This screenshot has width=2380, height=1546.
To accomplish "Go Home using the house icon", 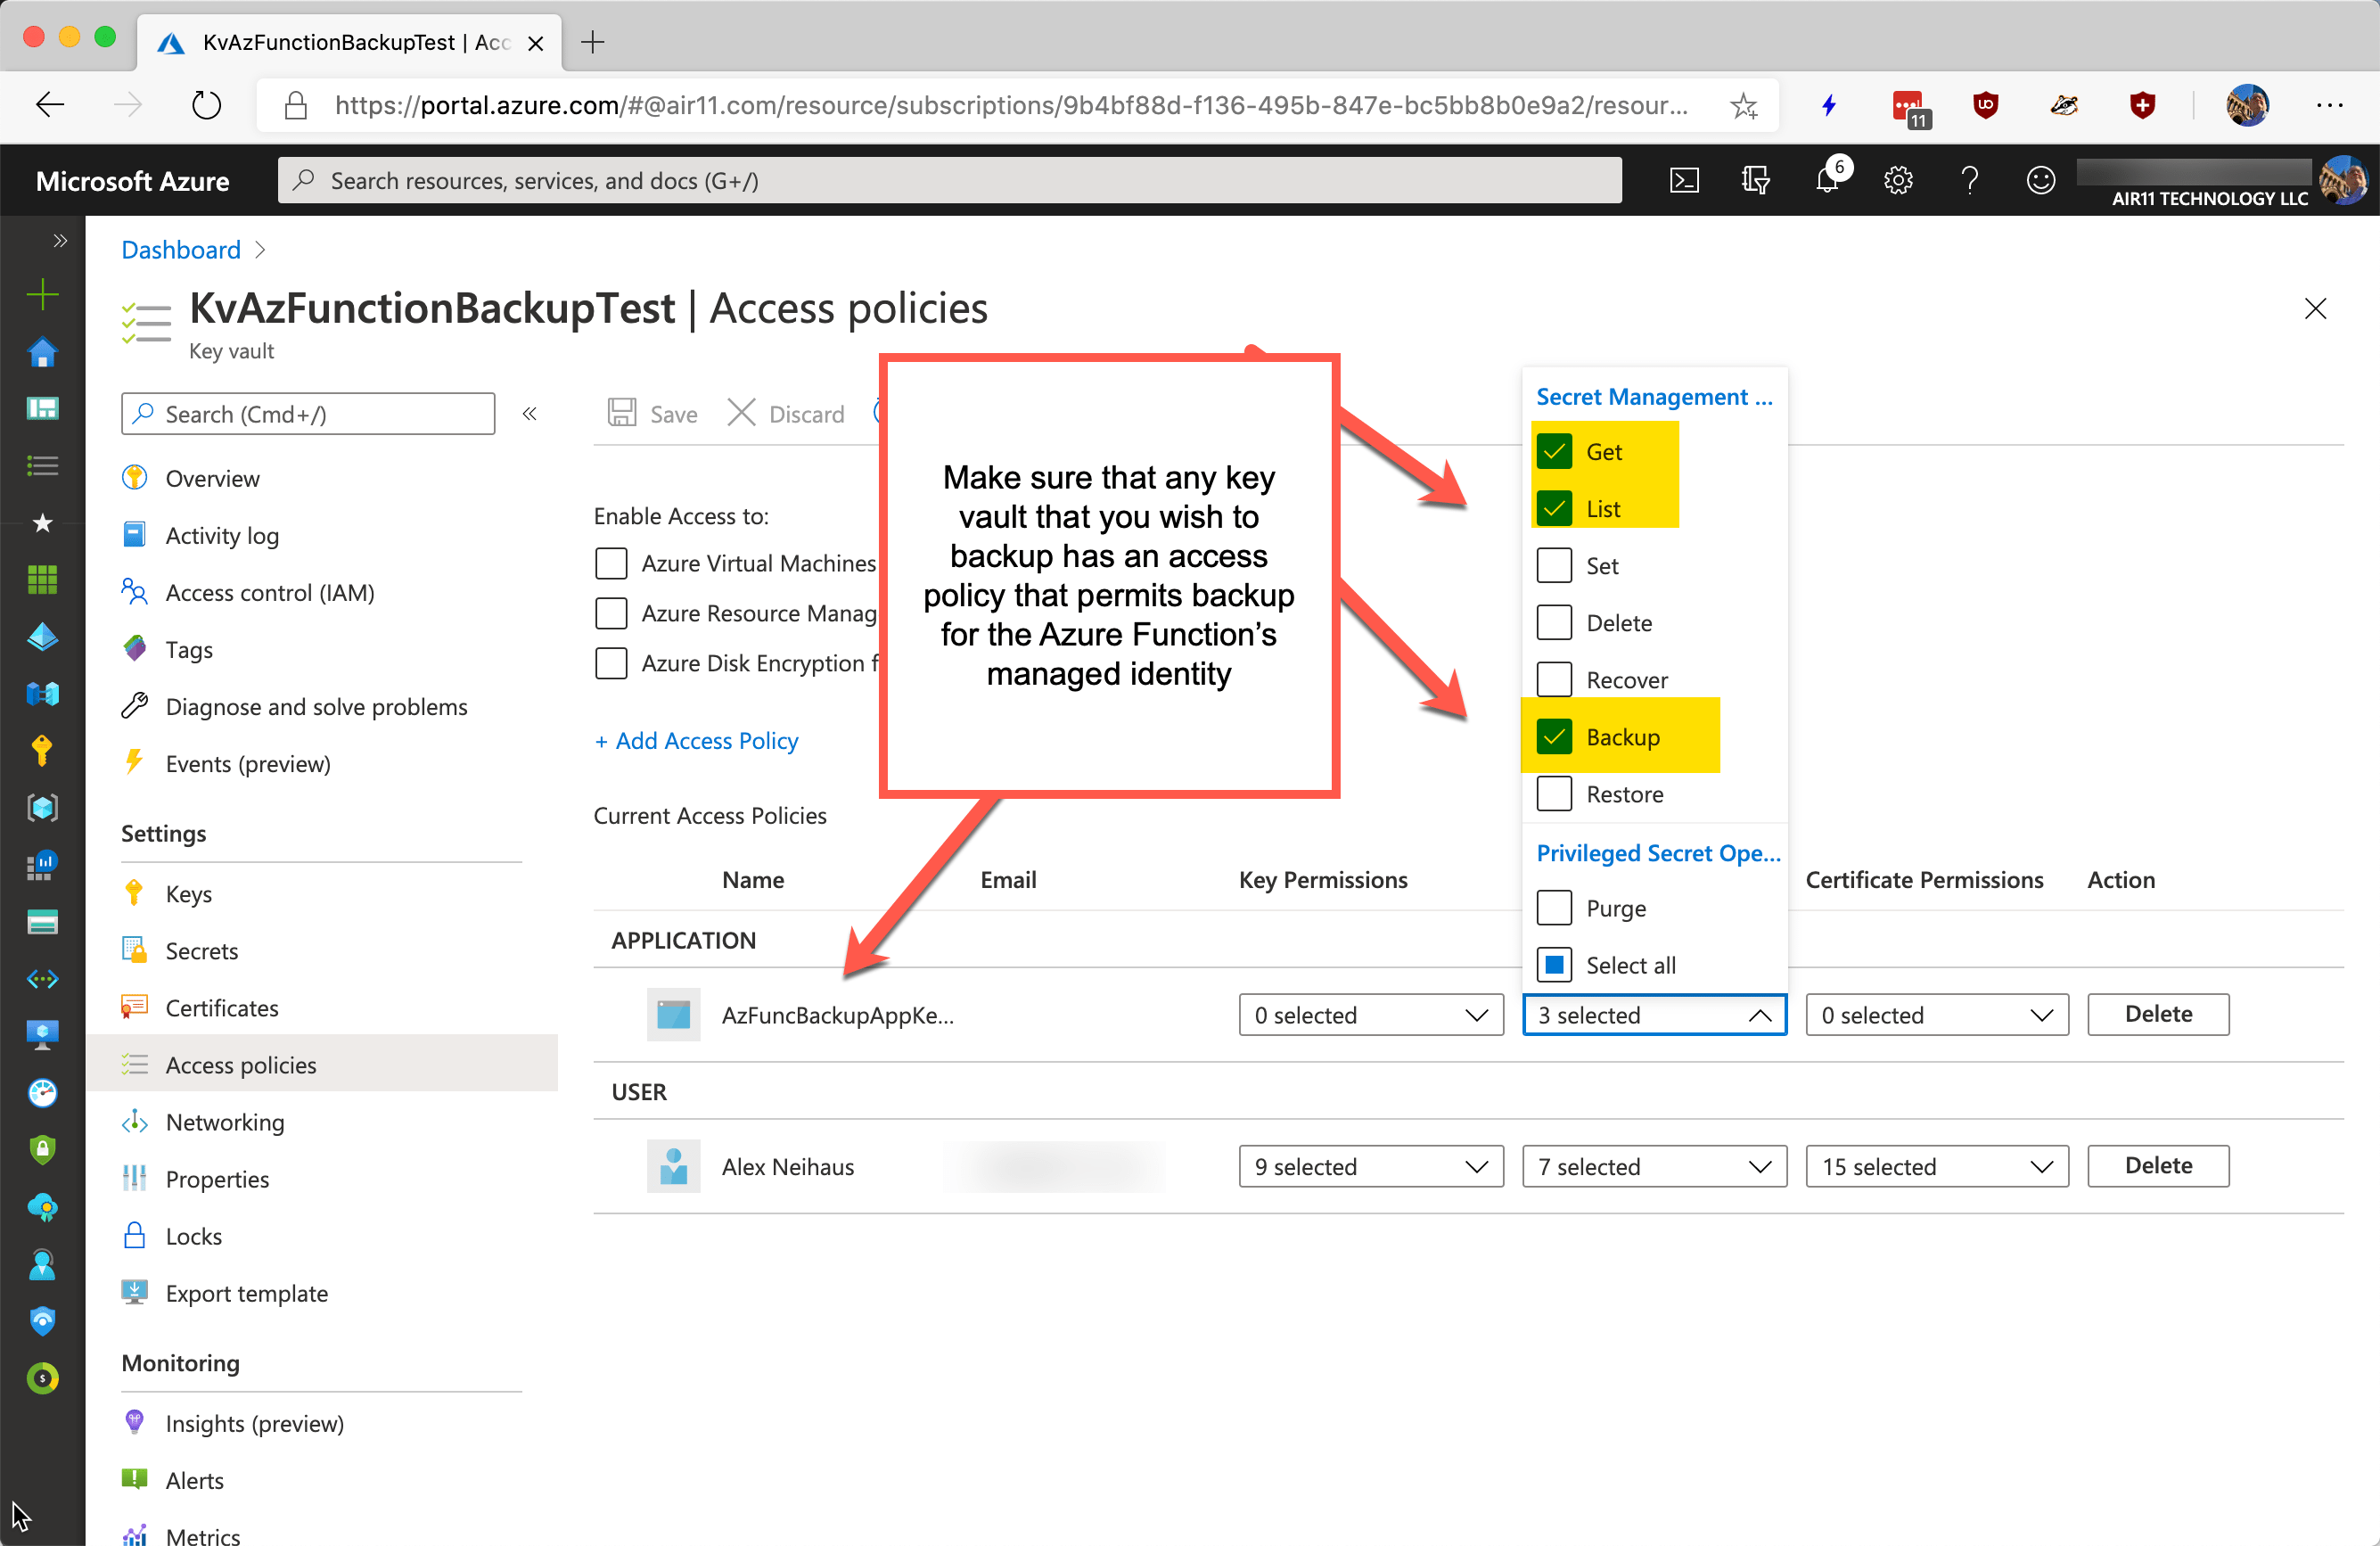I will (x=42, y=352).
